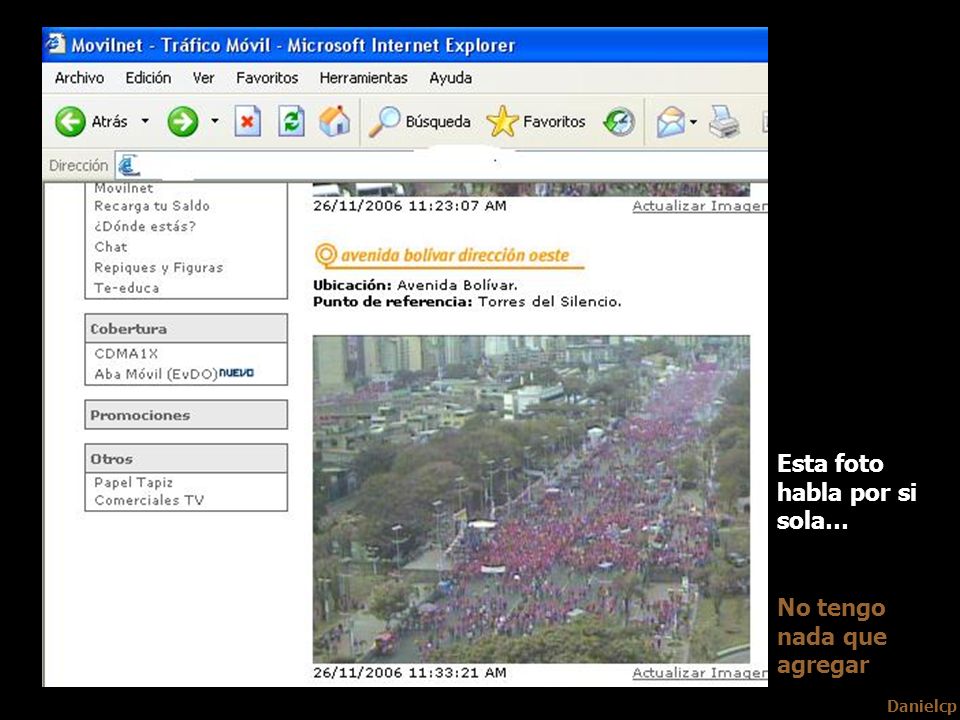Click the Movilnet sidebar link
The image size is (960, 720).
click(x=123, y=189)
